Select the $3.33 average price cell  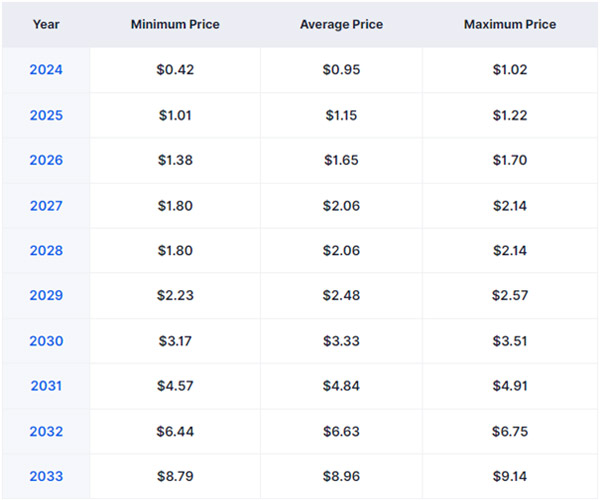click(341, 341)
